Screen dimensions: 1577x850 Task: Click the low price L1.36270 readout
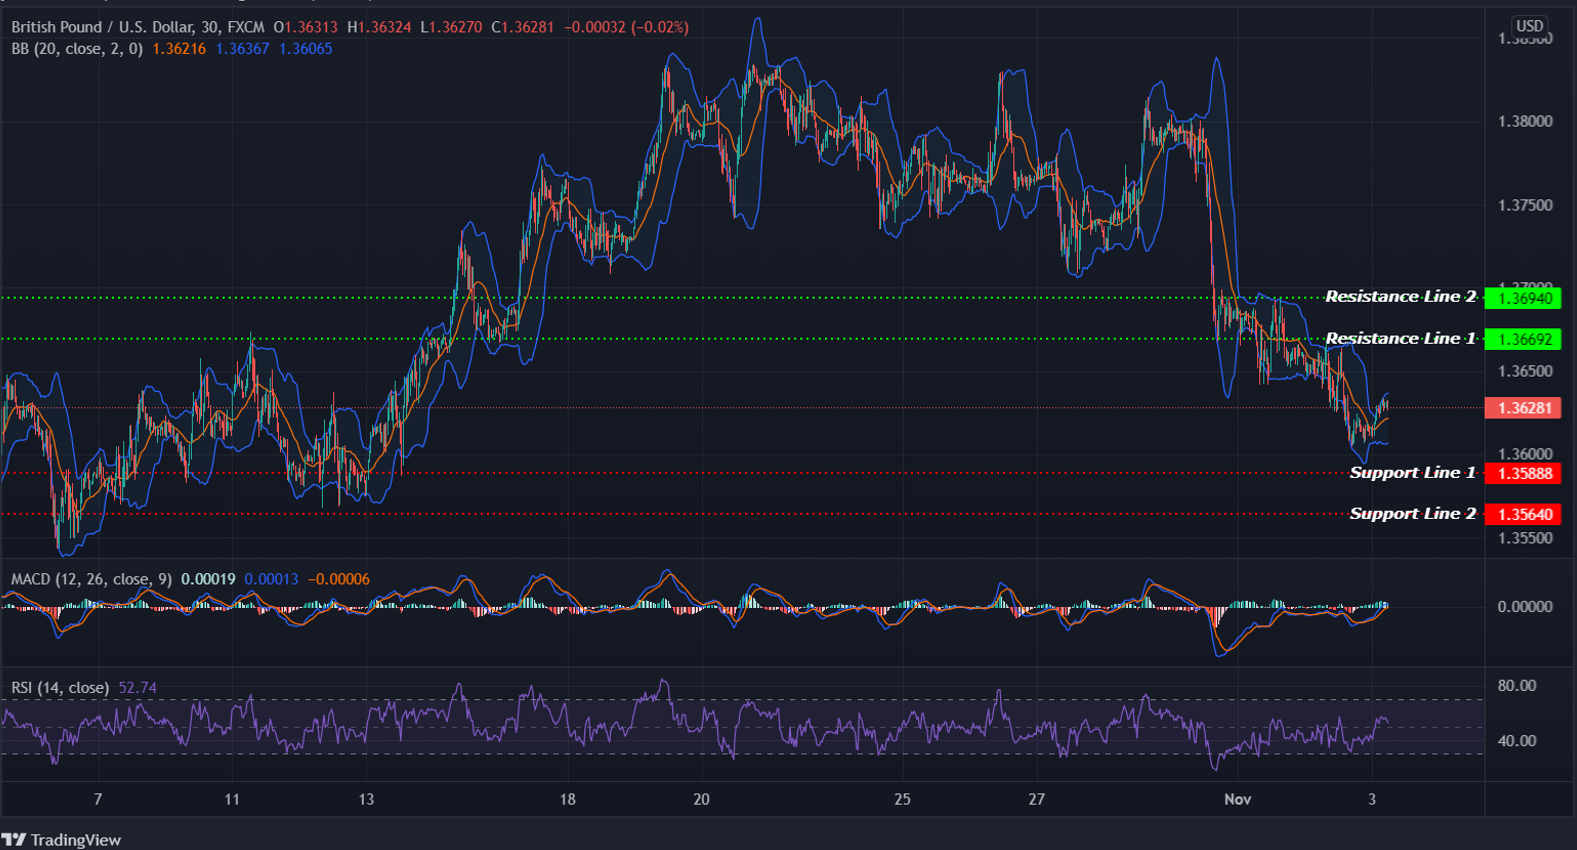pyautogui.click(x=451, y=27)
